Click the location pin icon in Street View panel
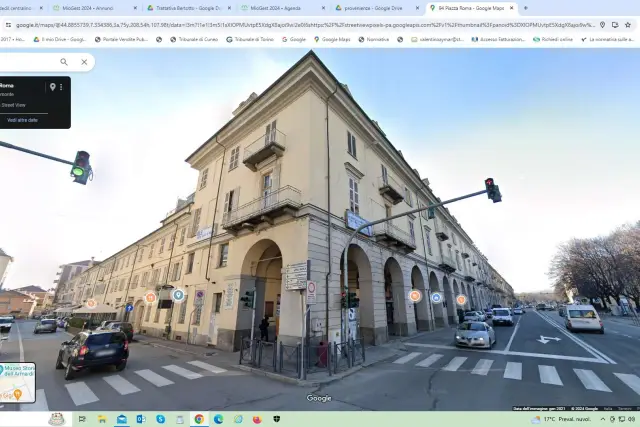640x427 pixels. (x=53, y=87)
